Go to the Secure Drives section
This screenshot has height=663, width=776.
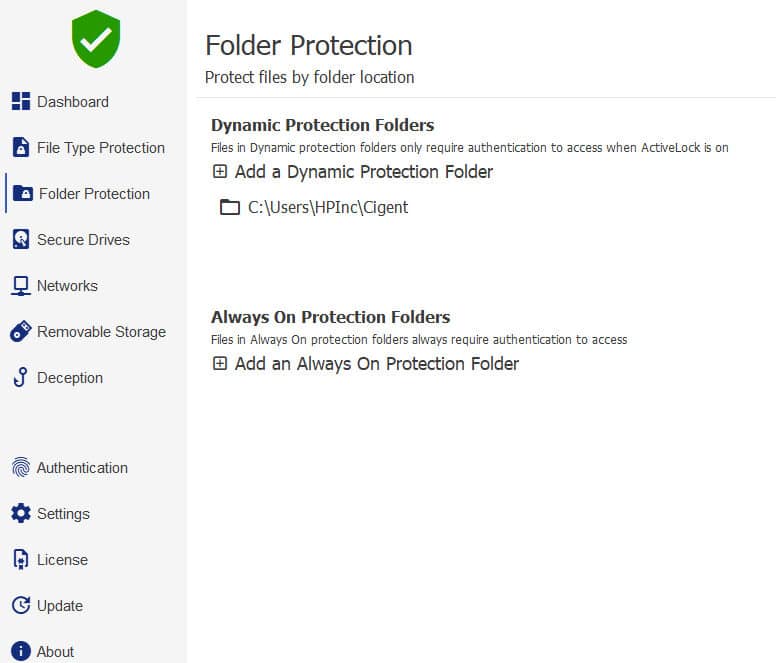(x=83, y=239)
